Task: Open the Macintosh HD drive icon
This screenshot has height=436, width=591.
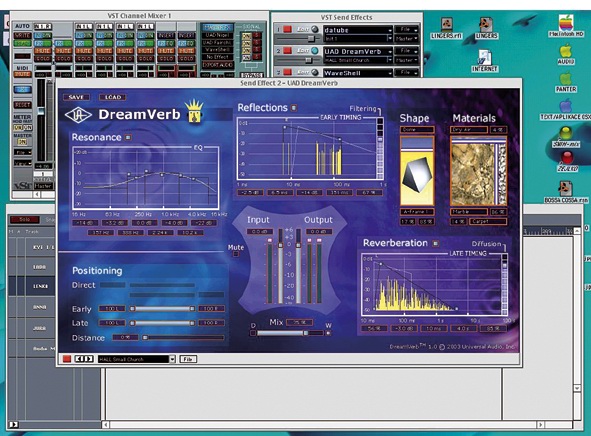Action: point(566,23)
